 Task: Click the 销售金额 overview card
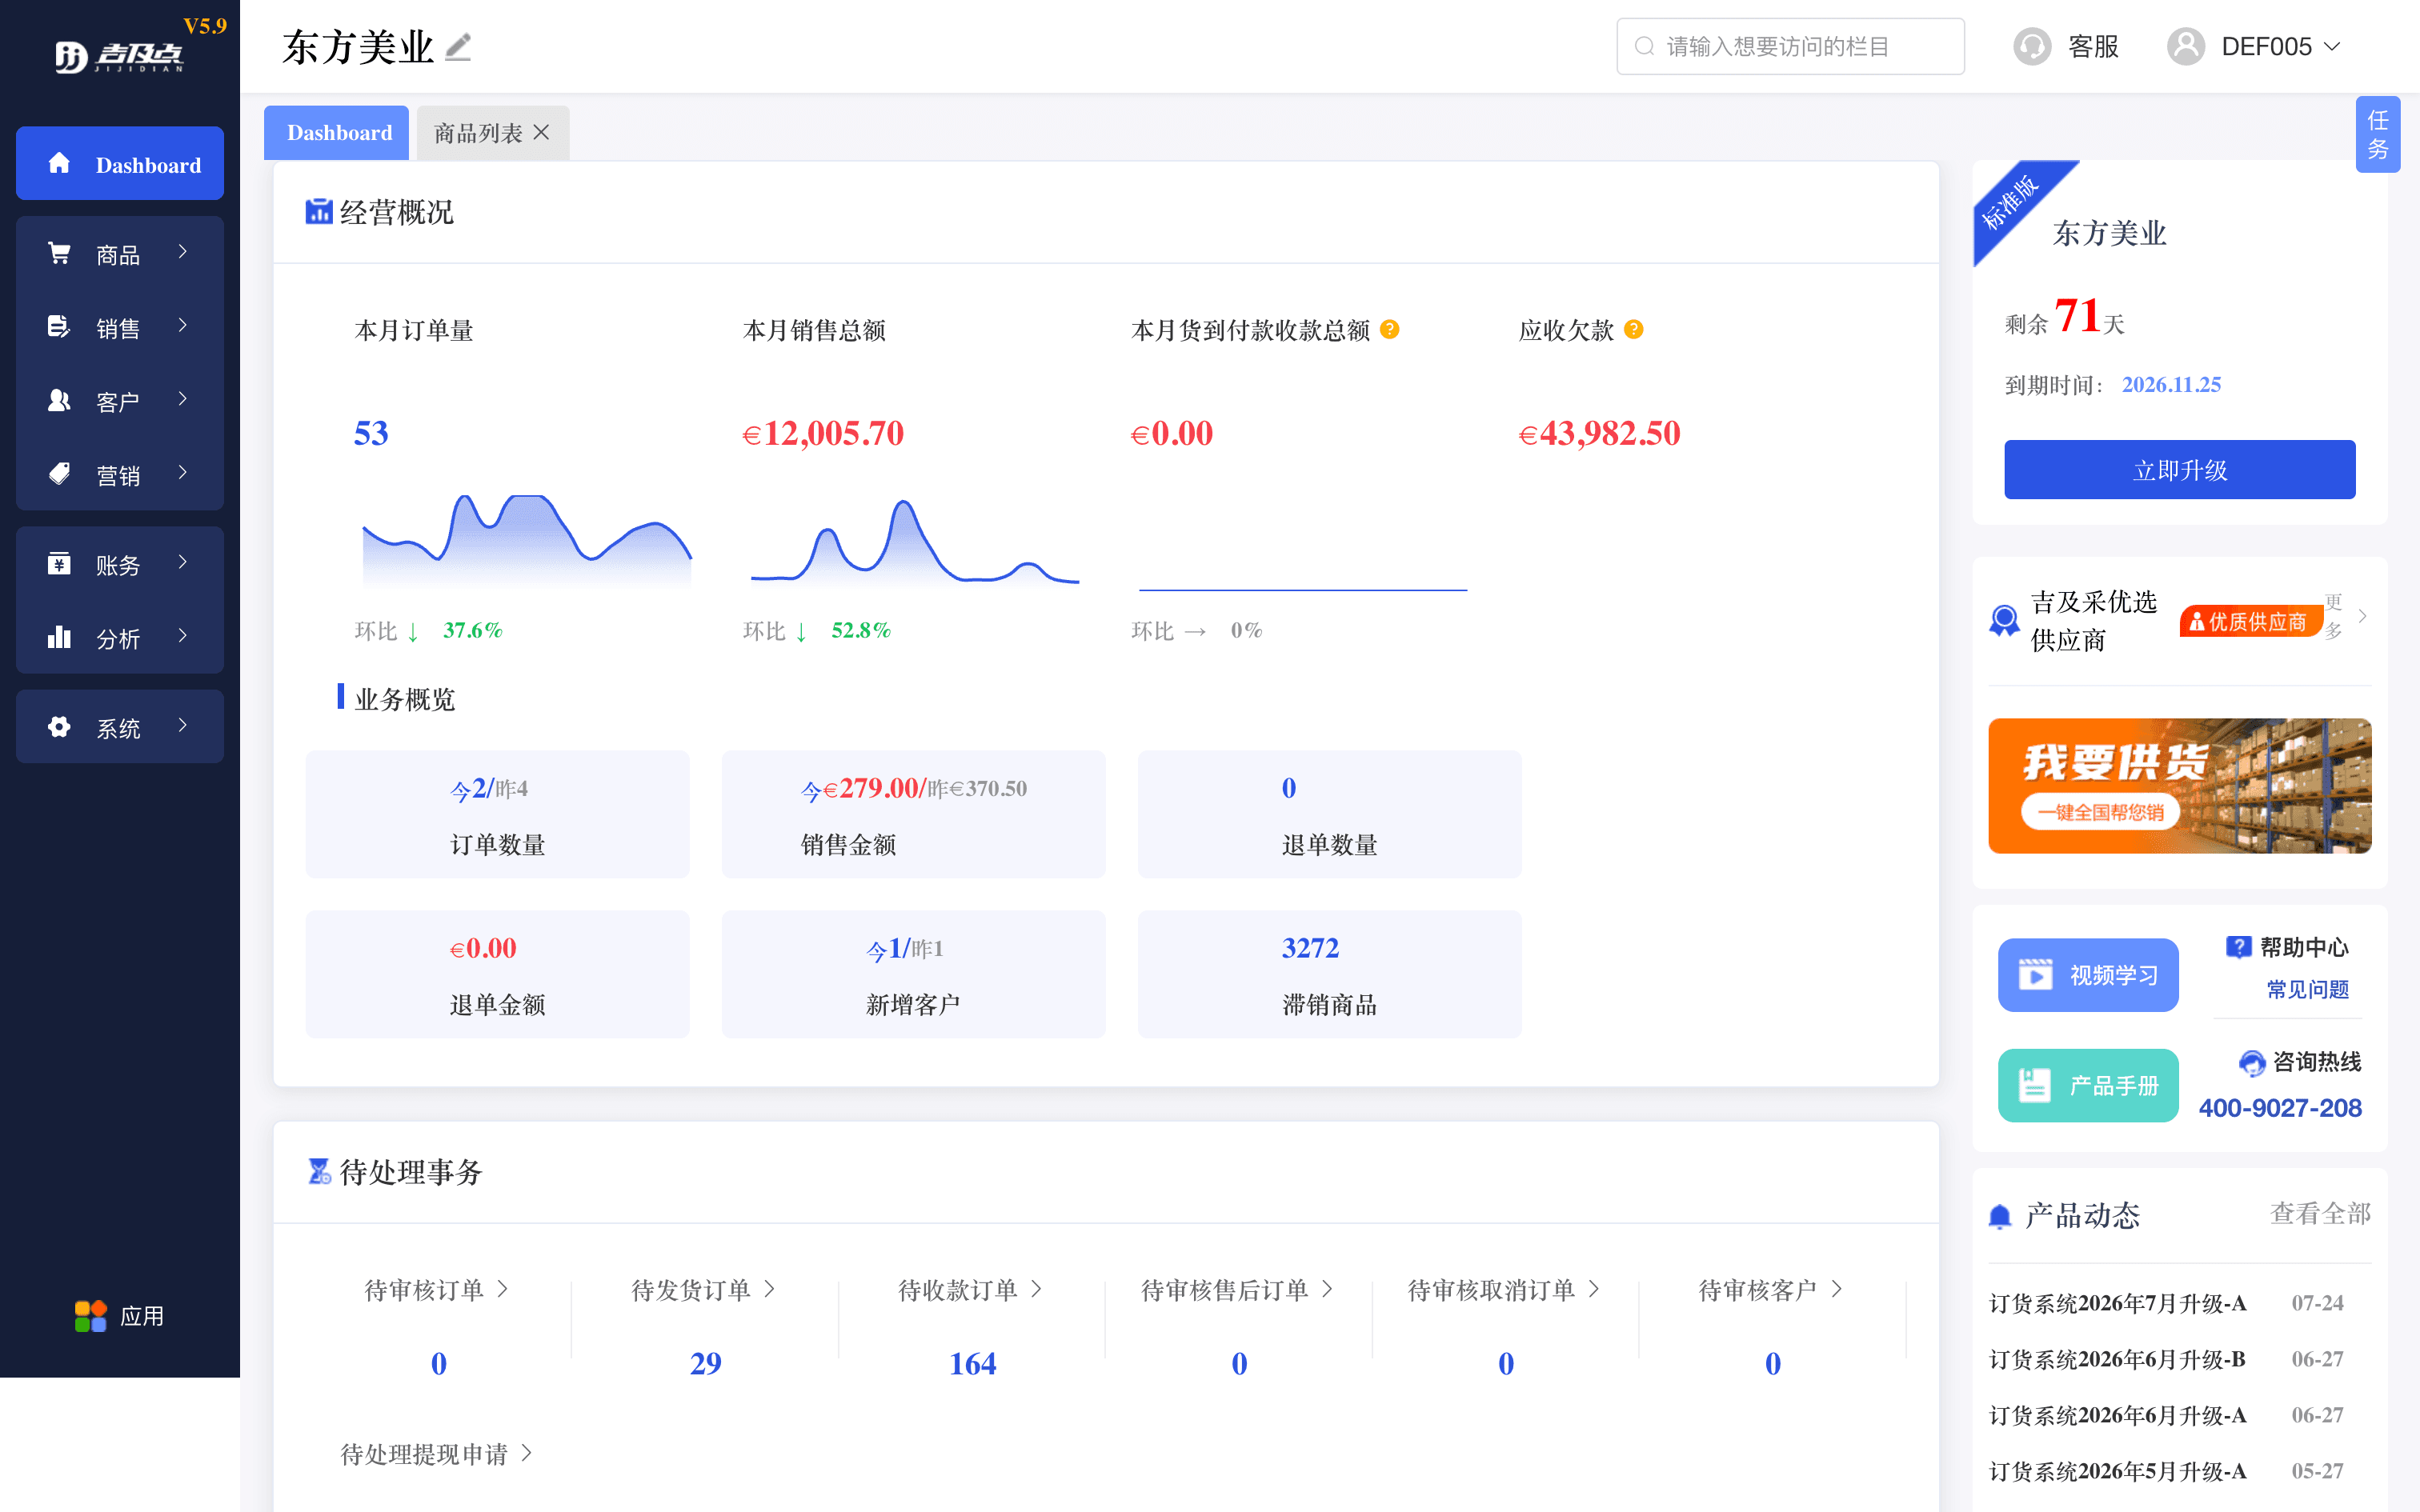(x=913, y=814)
